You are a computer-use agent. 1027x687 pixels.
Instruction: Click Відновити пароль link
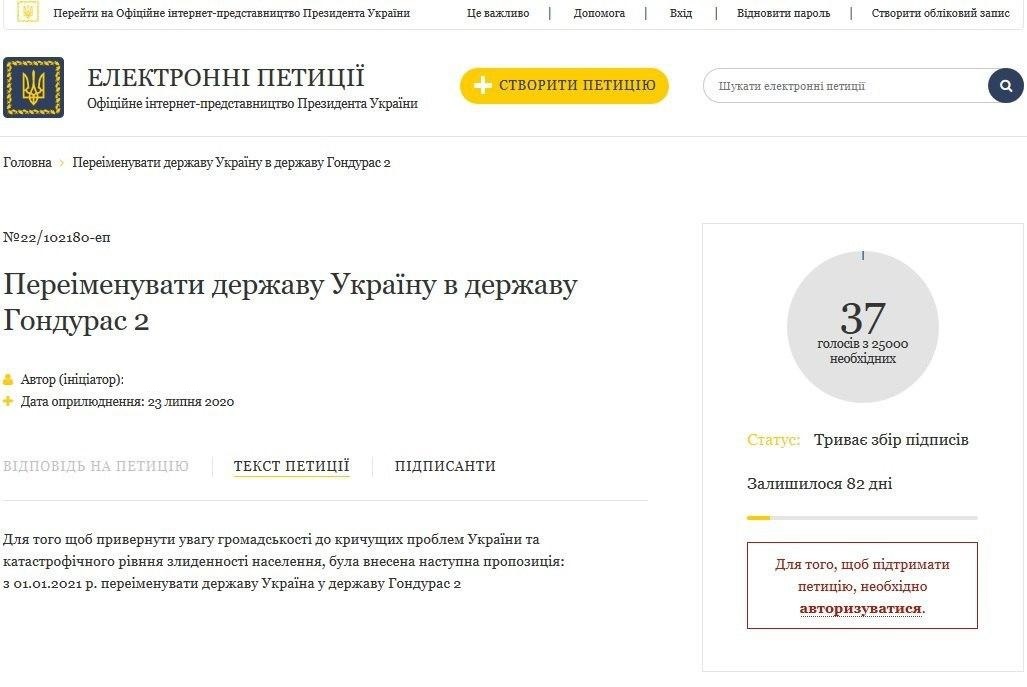[x=783, y=13]
